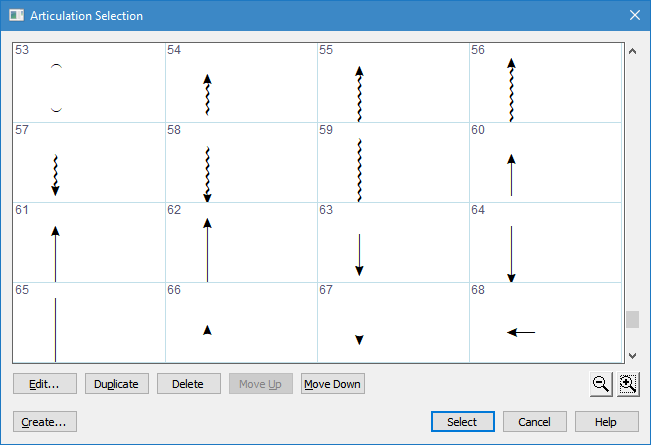This screenshot has height=445, width=651.
Task: Click the Move Down button
Action: pyautogui.click(x=333, y=384)
